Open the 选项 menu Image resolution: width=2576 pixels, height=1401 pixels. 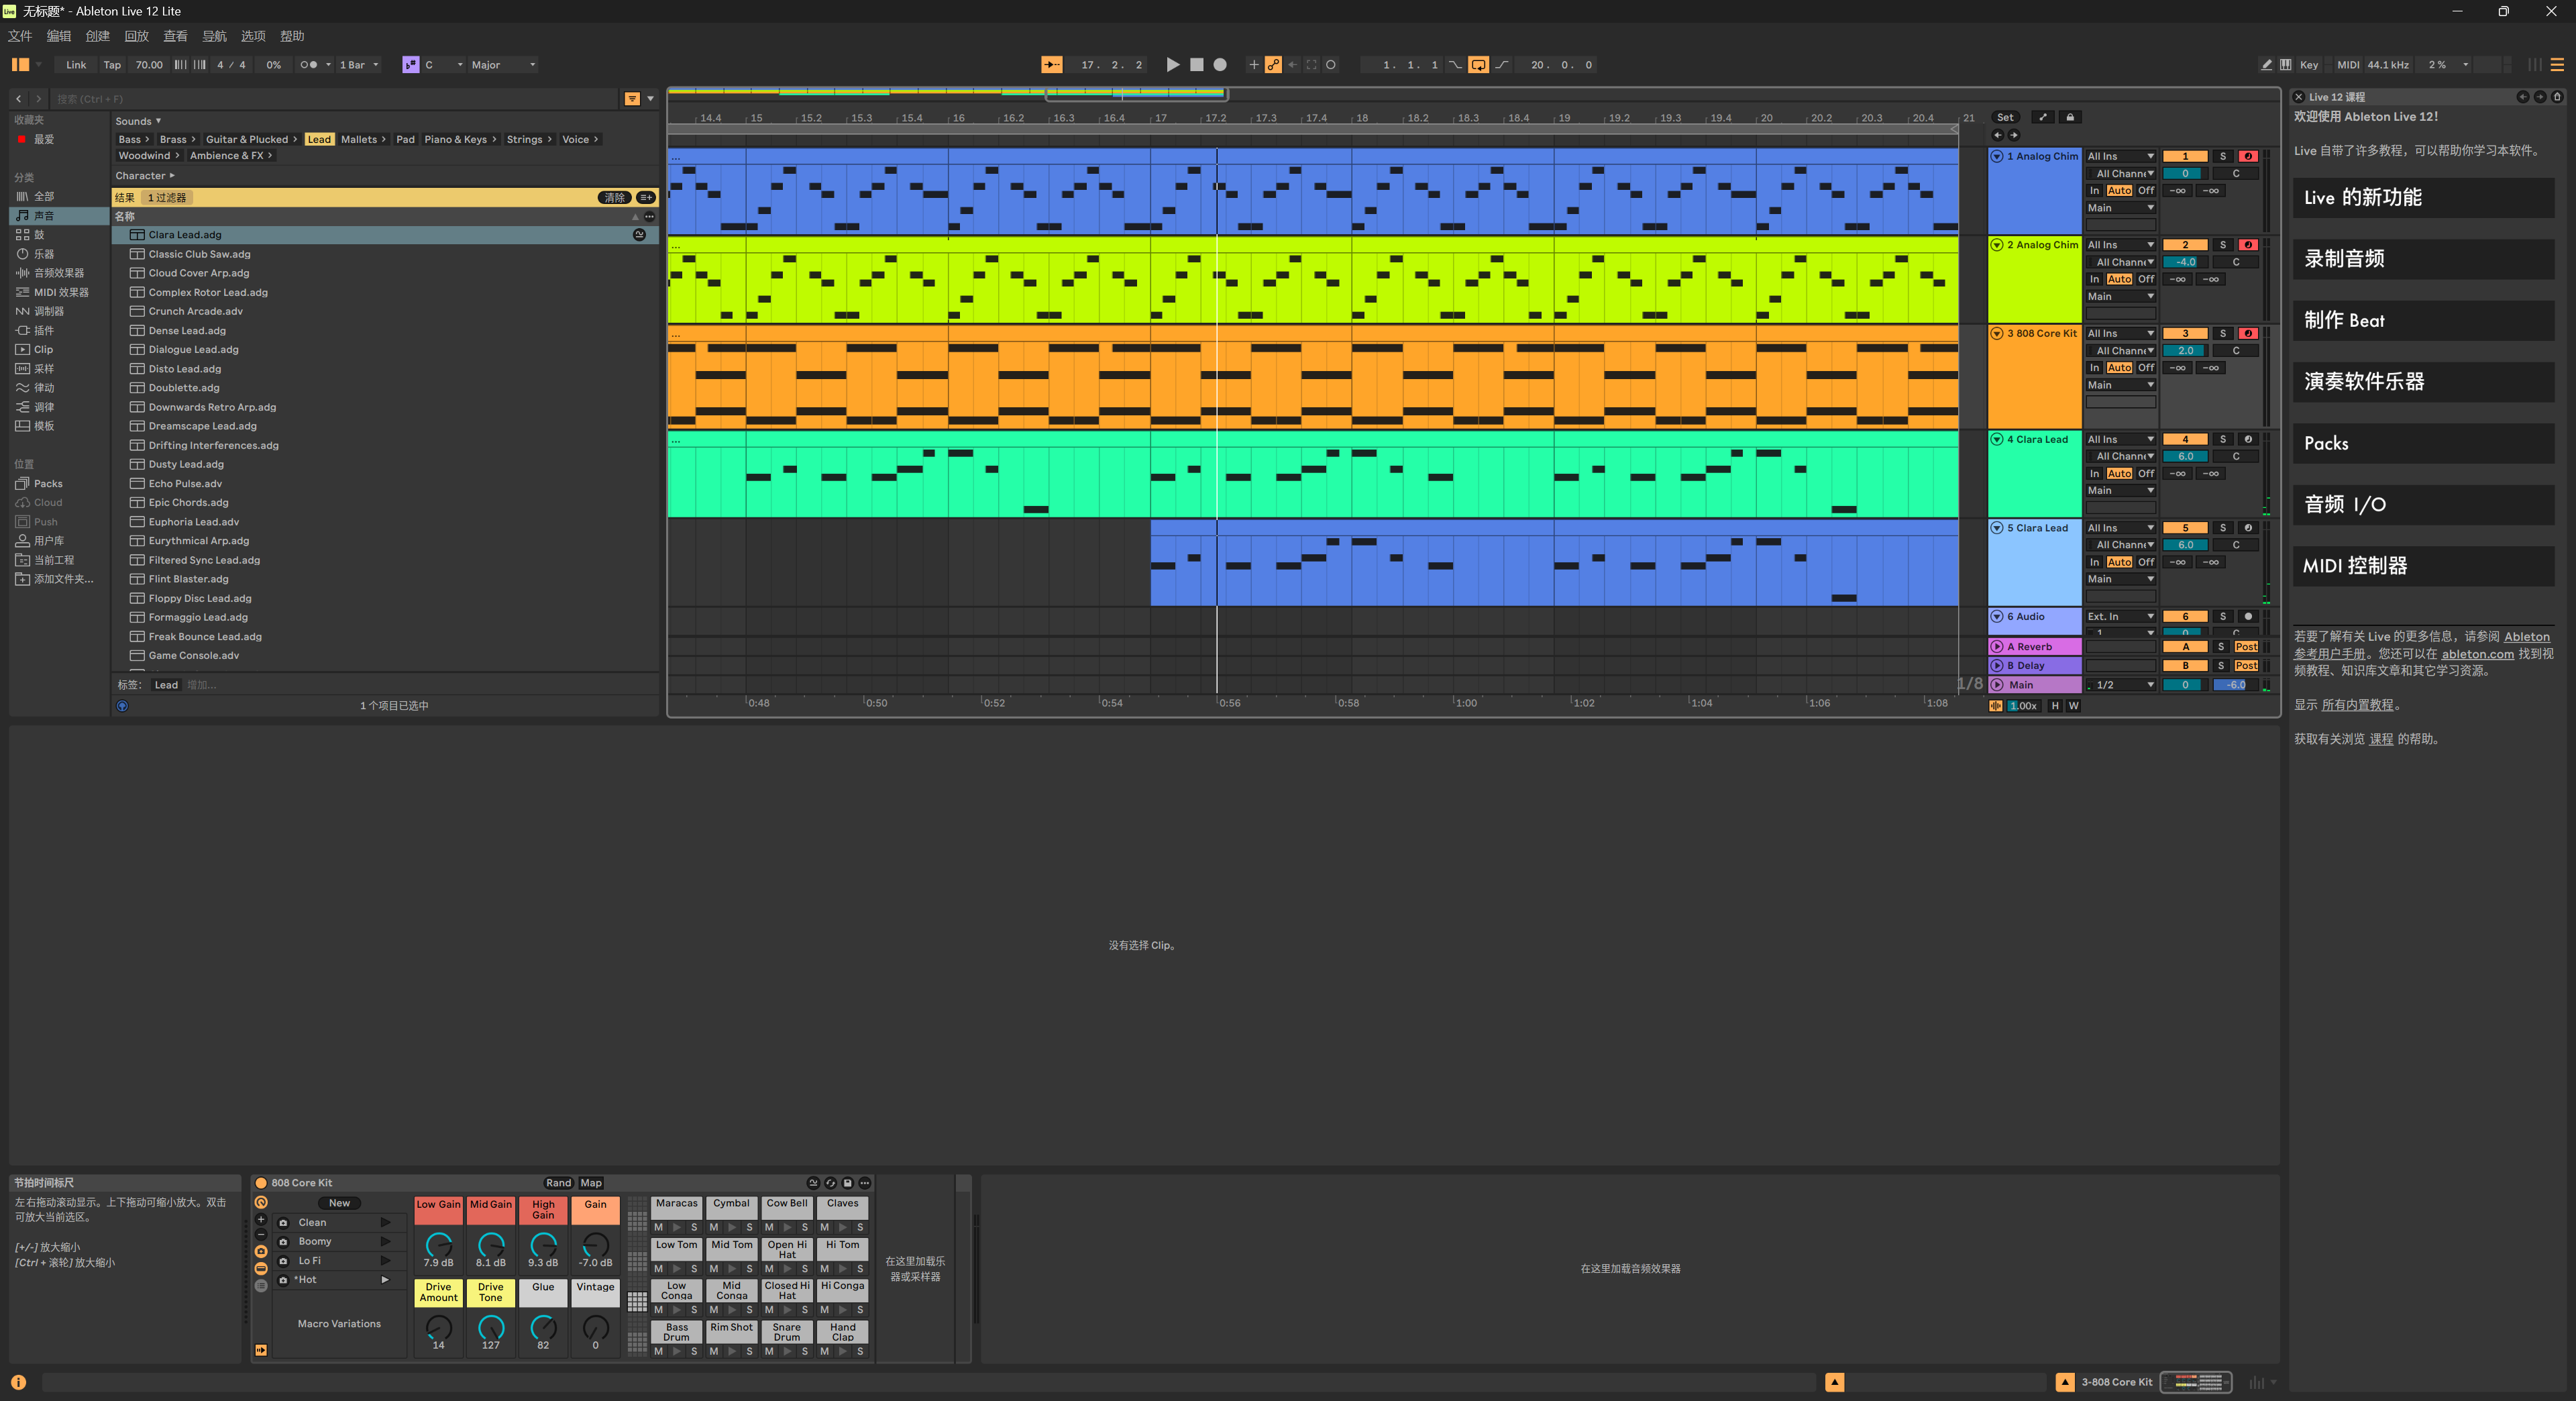[253, 36]
